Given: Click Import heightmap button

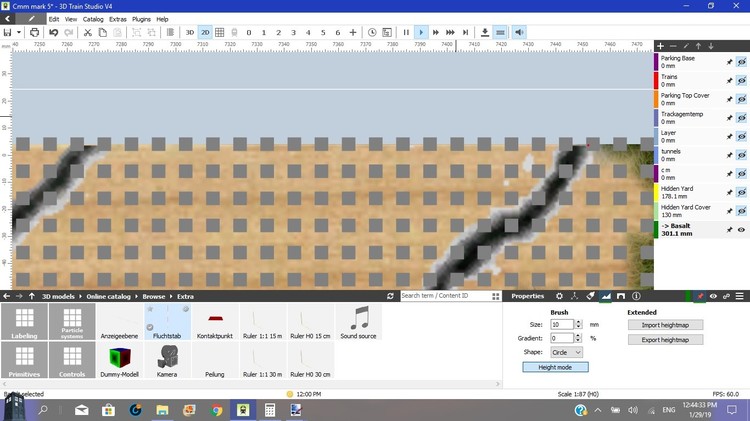Looking at the screenshot, I should click(x=665, y=325).
